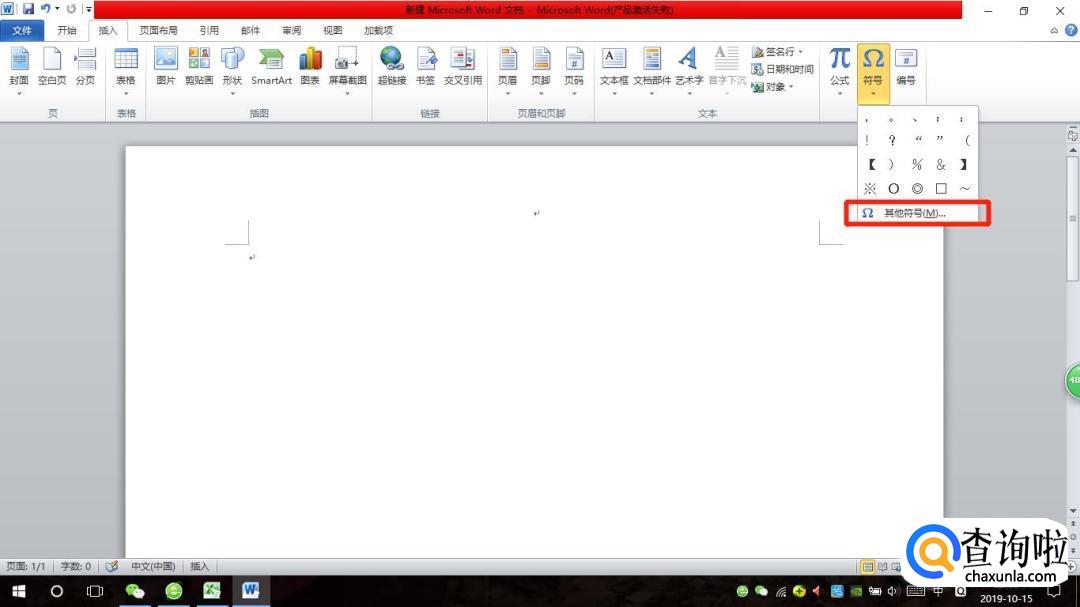
Task: Open the equation (公式) menu
Action: (x=840, y=69)
